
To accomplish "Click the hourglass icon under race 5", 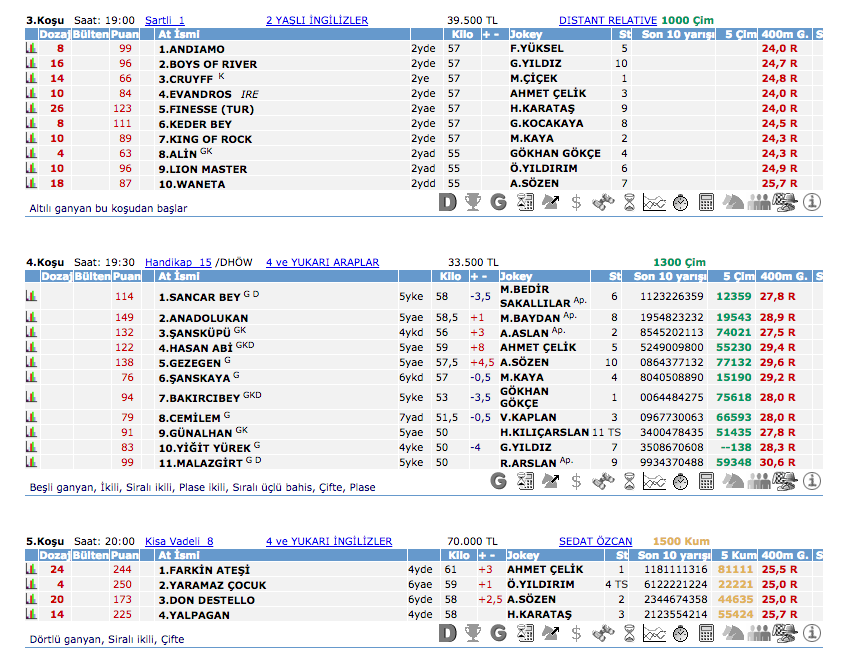I will tap(628, 633).
